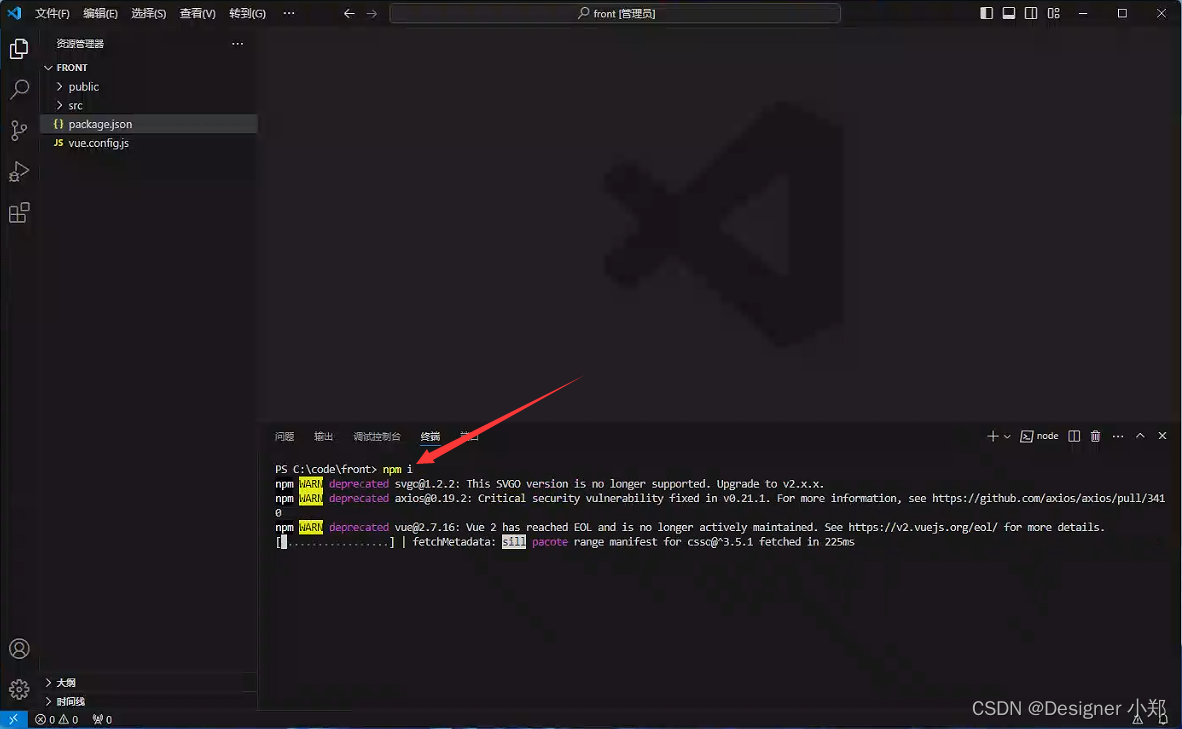The width and height of the screenshot is (1182, 729).
Task: Open the 文件(F) menu
Action: pos(52,14)
